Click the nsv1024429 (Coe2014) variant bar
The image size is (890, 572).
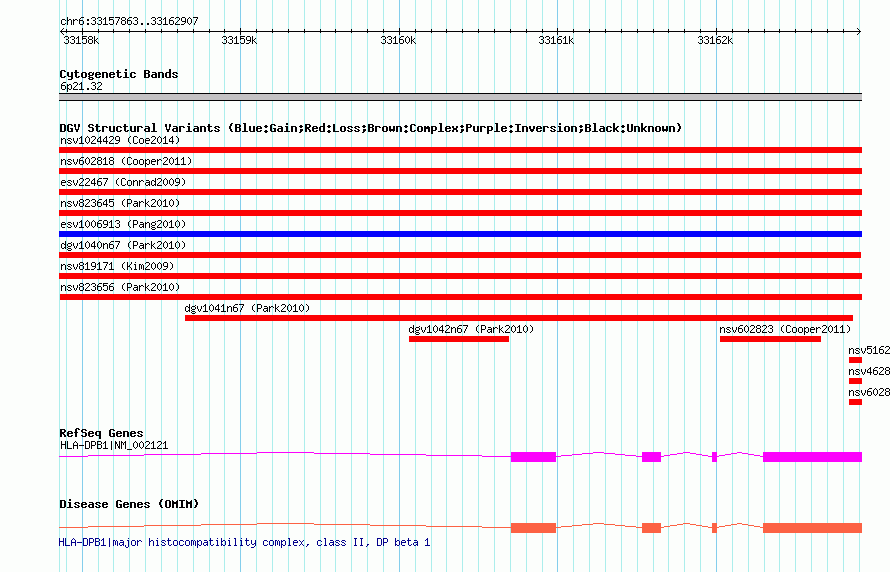[x=460, y=150]
